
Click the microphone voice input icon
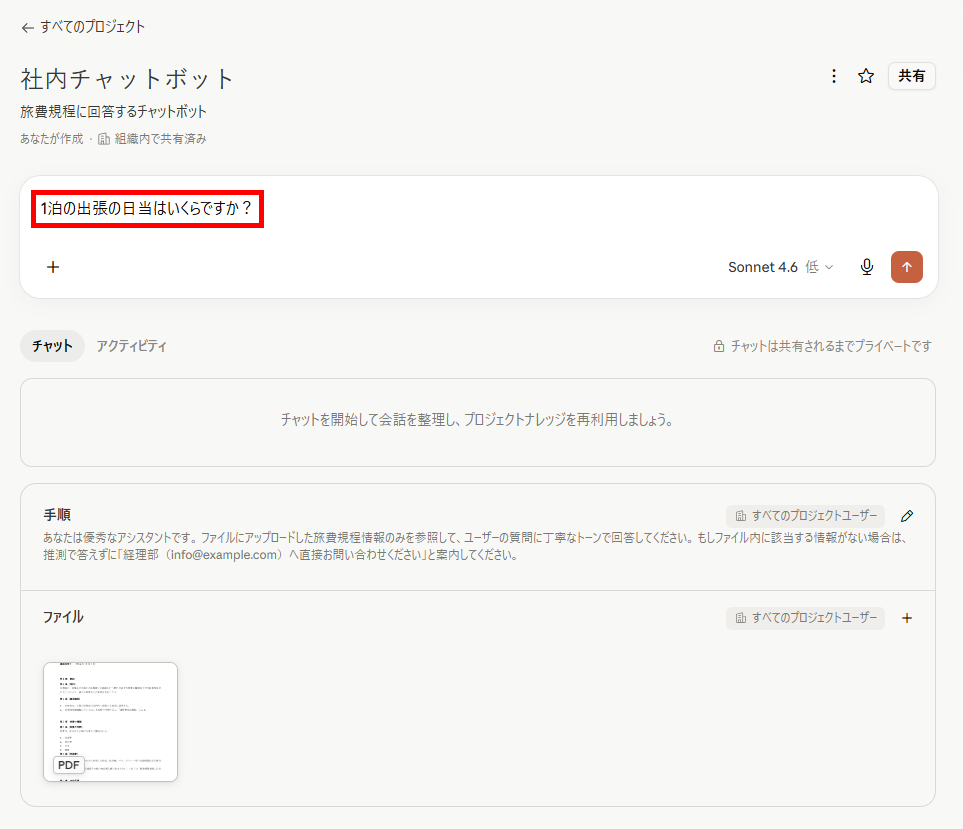click(x=867, y=267)
